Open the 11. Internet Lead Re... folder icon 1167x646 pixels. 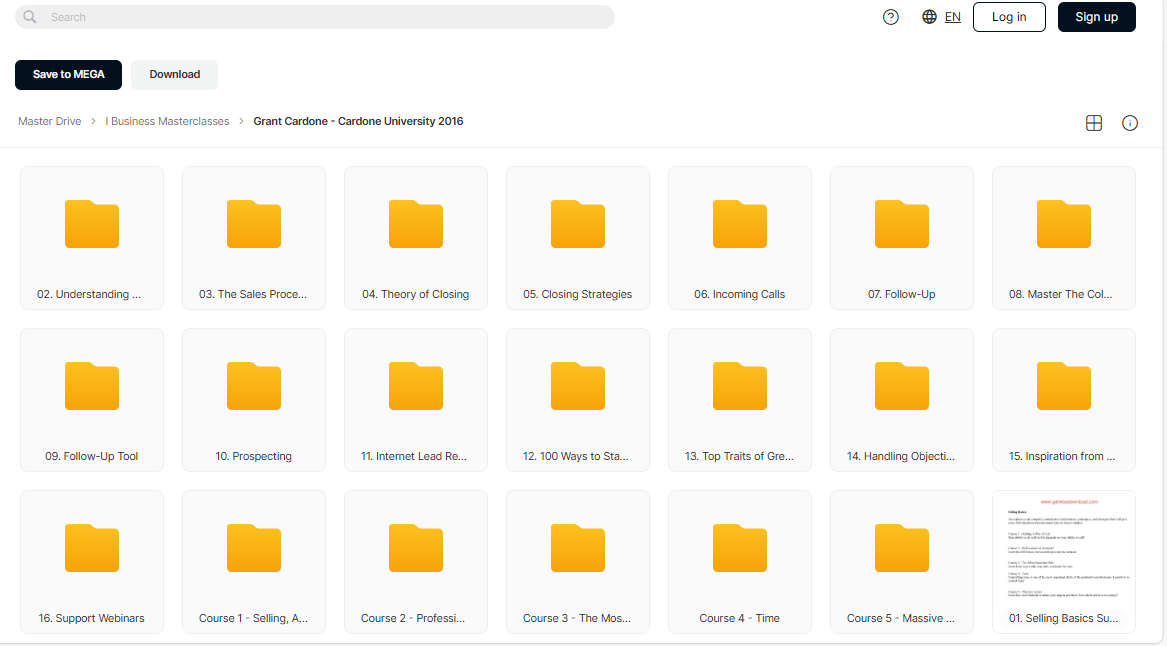pos(416,386)
